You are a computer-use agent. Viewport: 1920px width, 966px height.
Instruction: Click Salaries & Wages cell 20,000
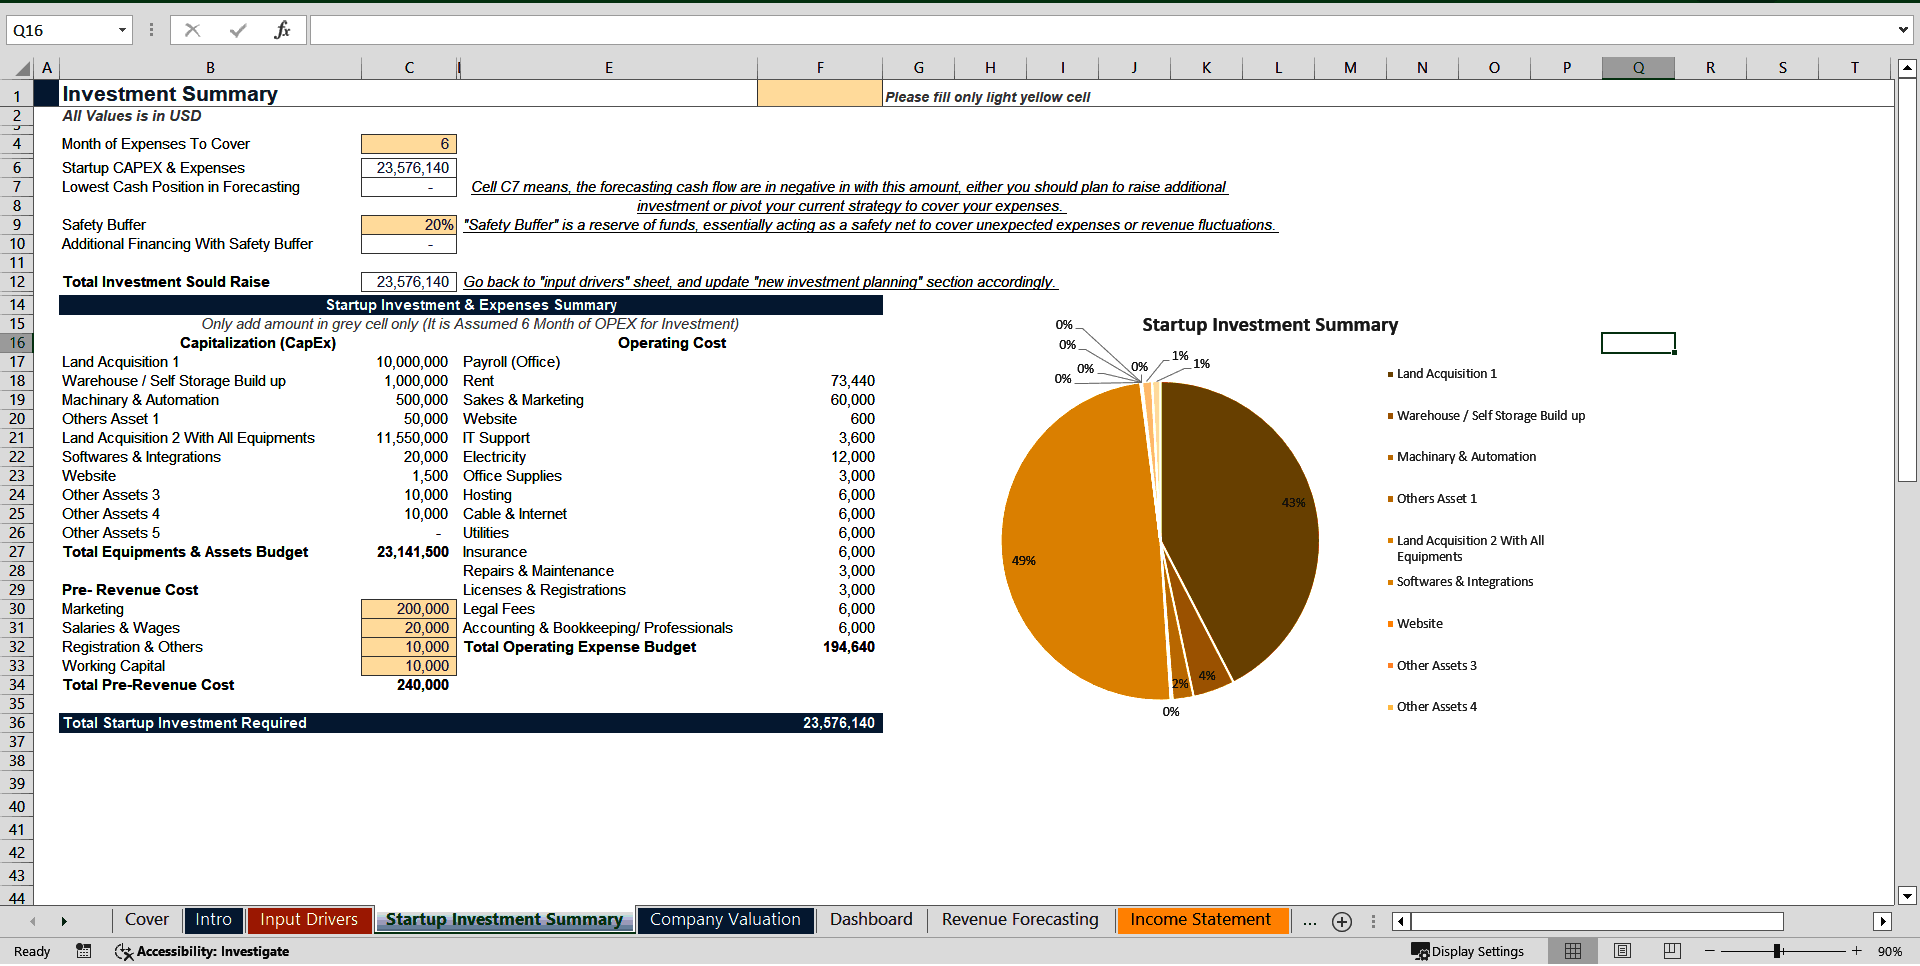[x=409, y=628]
